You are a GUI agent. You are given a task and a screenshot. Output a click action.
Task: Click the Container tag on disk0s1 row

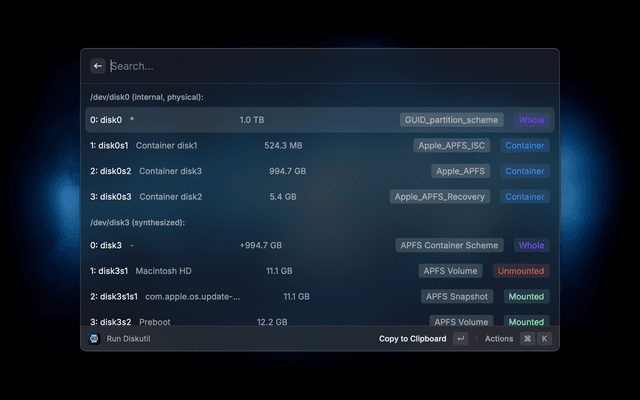[x=525, y=146]
